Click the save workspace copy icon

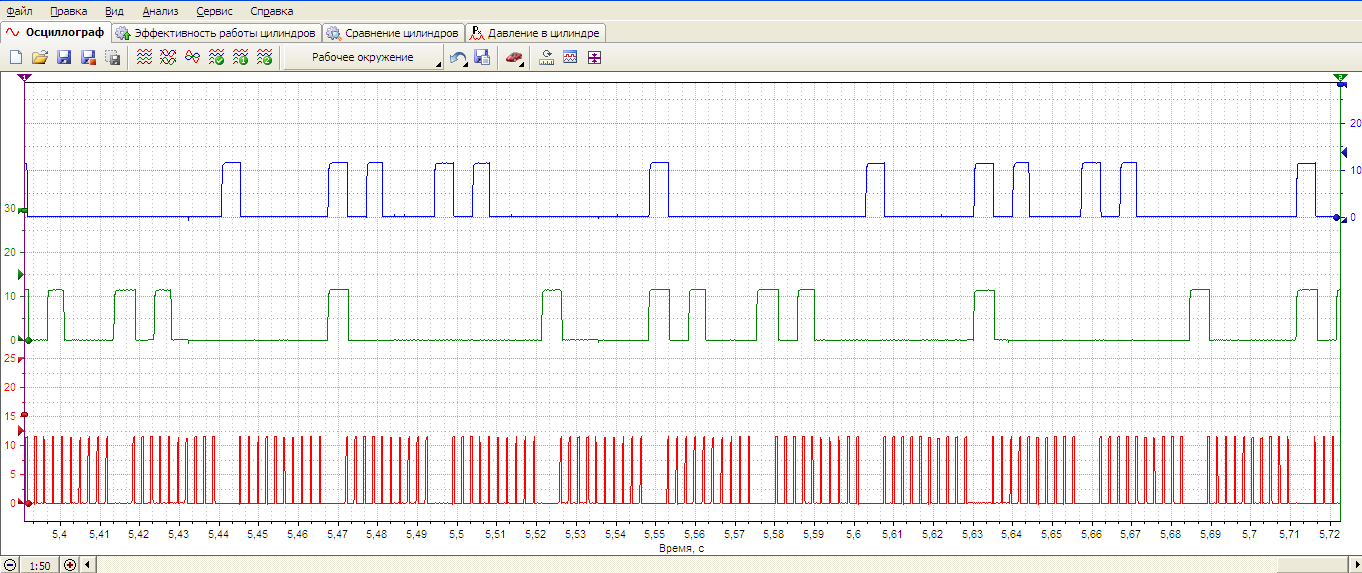(x=482, y=58)
